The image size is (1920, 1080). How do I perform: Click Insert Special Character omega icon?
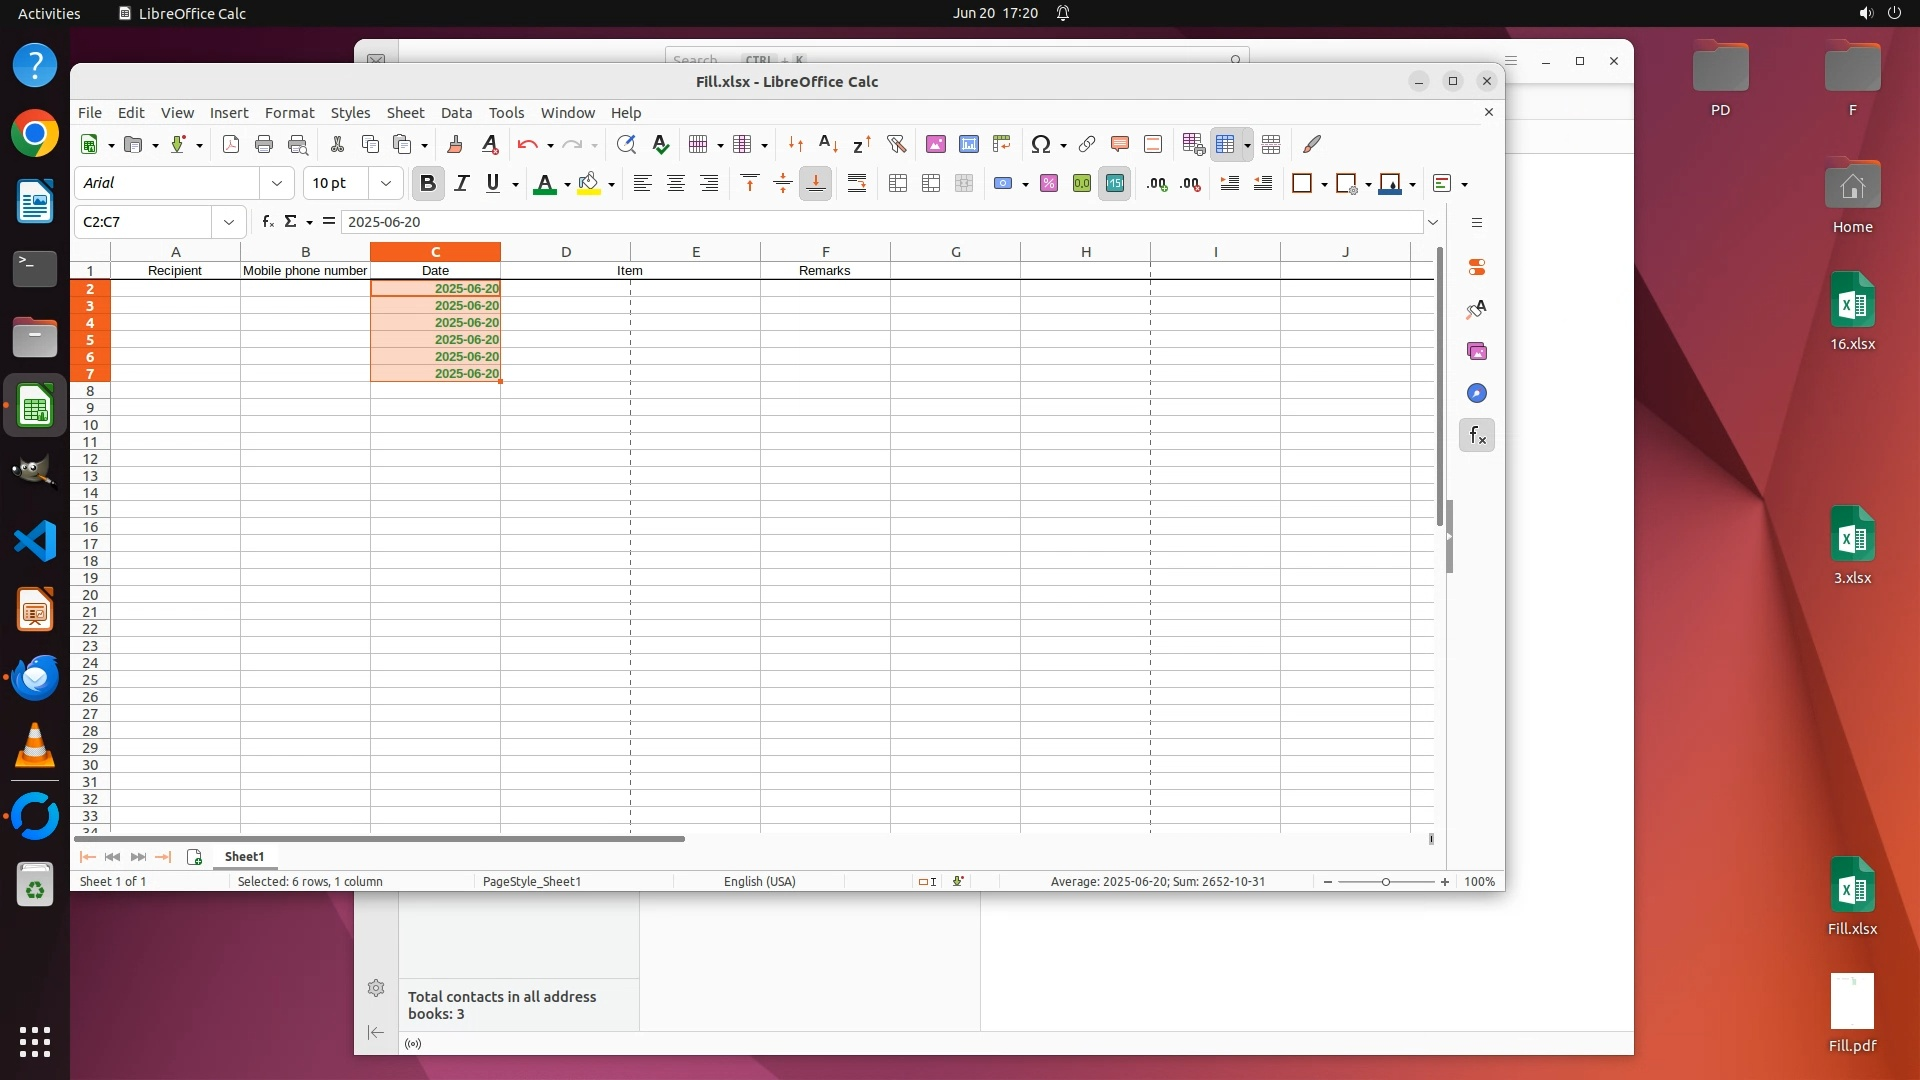[x=1040, y=145]
